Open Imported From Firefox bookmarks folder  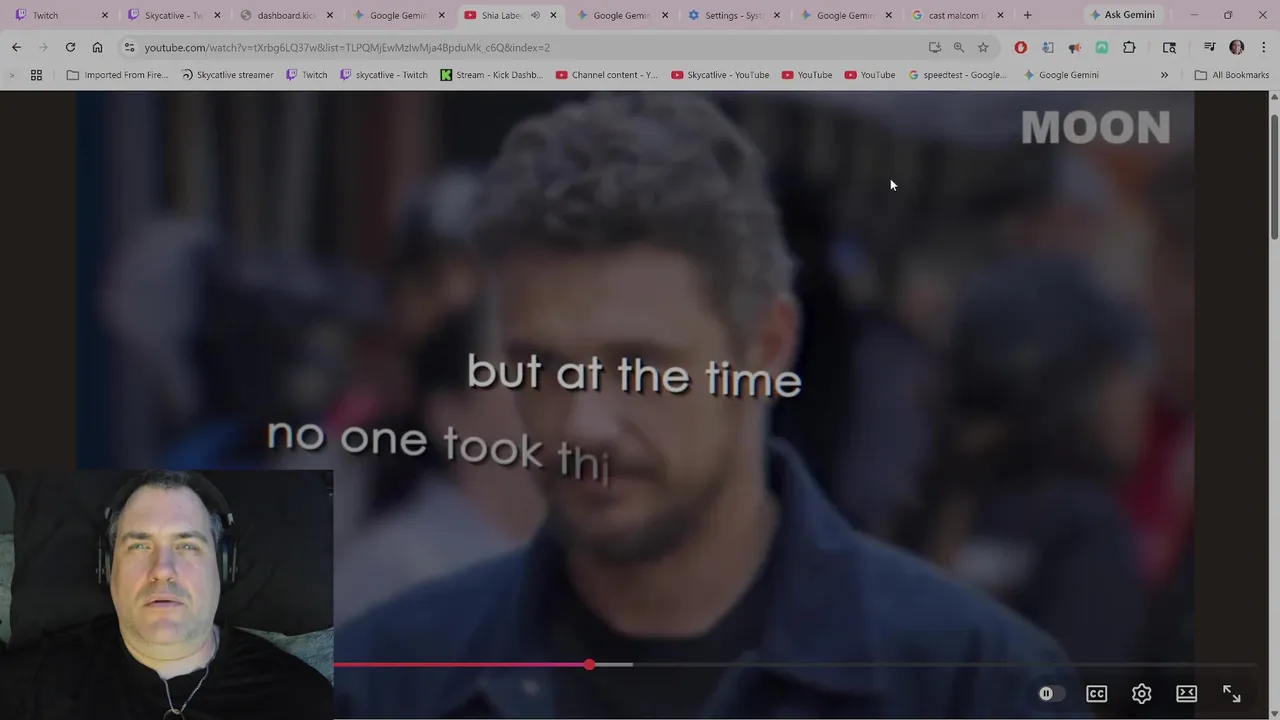[x=117, y=75]
